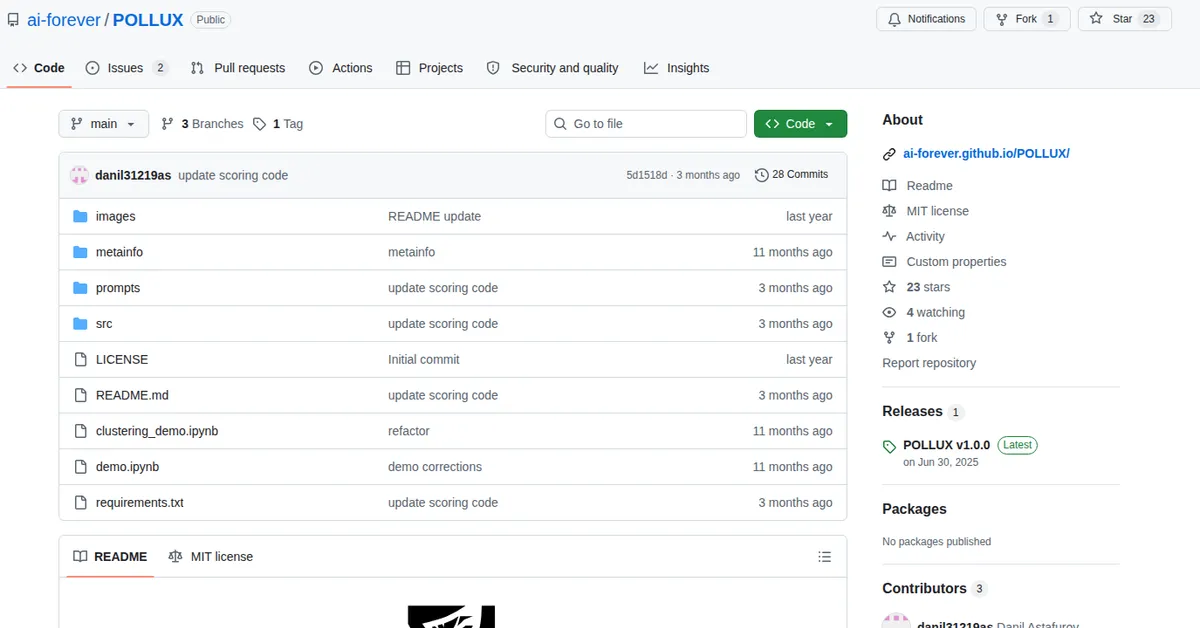Click Report repository link
The width and height of the screenshot is (1200, 628).
pos(929,363)
